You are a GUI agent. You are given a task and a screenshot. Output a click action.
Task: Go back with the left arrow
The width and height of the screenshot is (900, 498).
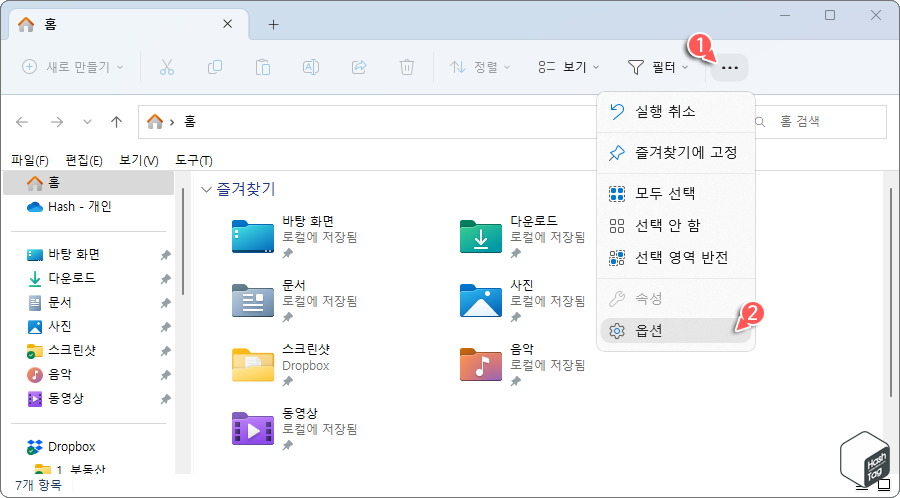[22, 122]
